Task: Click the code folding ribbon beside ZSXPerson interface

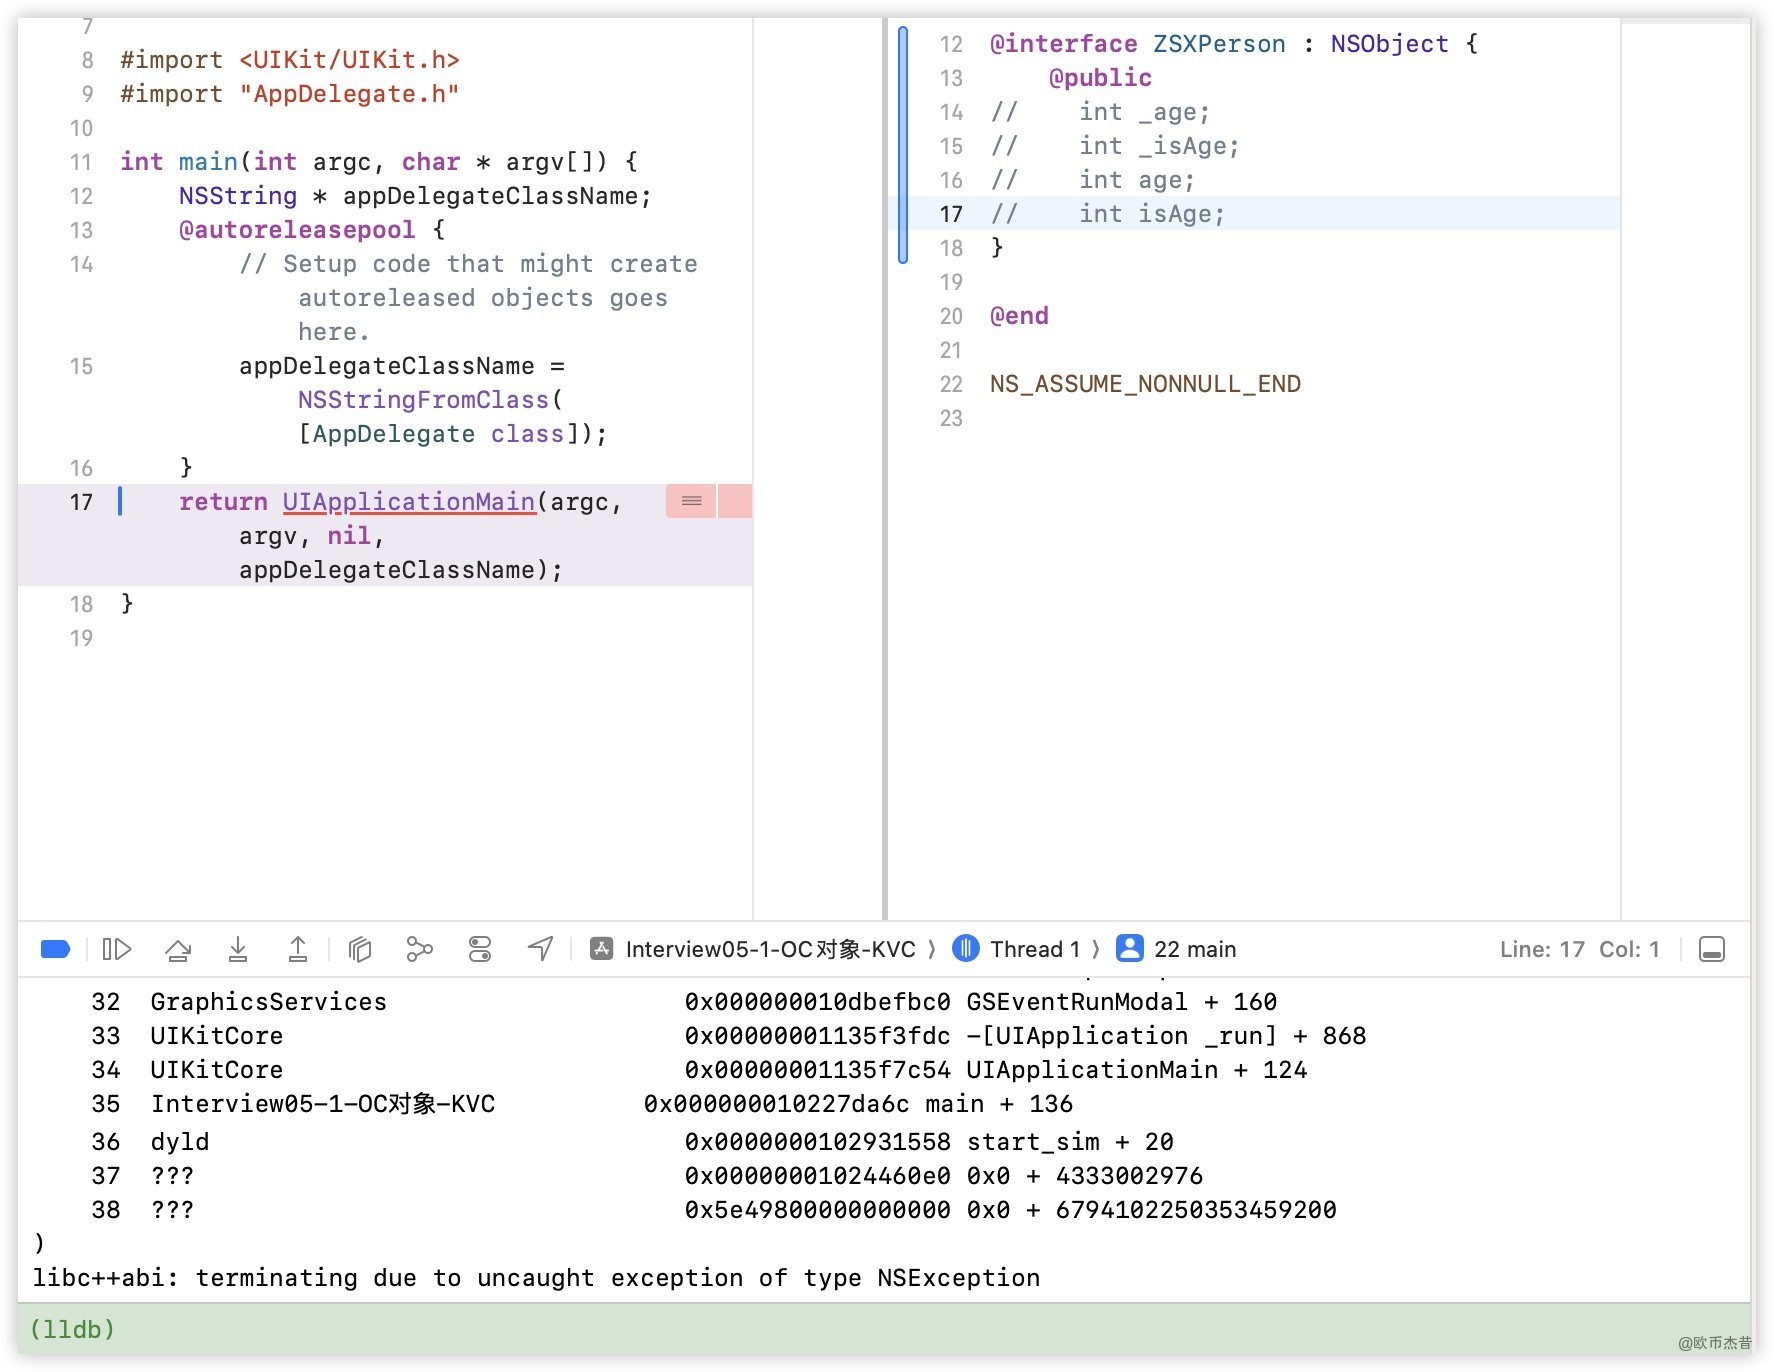Action: point(903,145)
